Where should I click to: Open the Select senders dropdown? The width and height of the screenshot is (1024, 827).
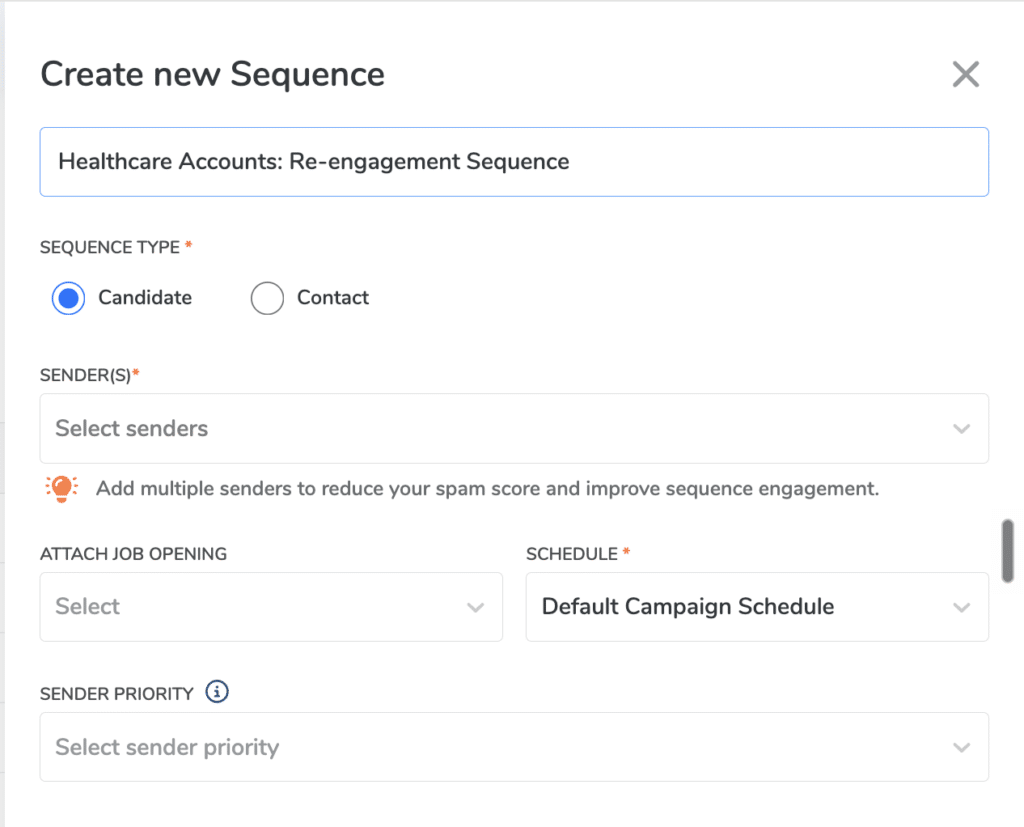(514, 429)
